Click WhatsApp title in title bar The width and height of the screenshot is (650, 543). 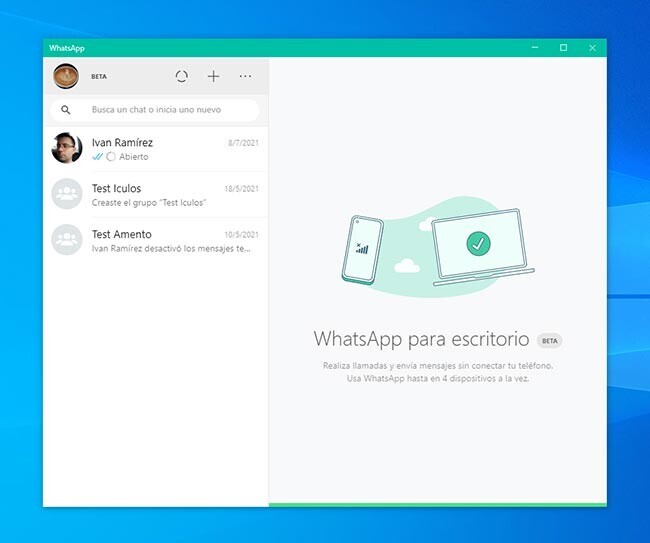(67, 48)
